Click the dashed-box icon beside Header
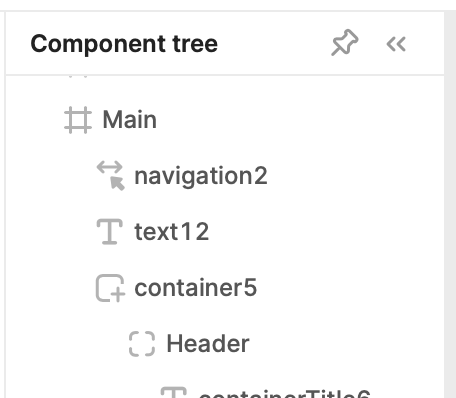The image size is (456, 398). (x=142, y=344)
